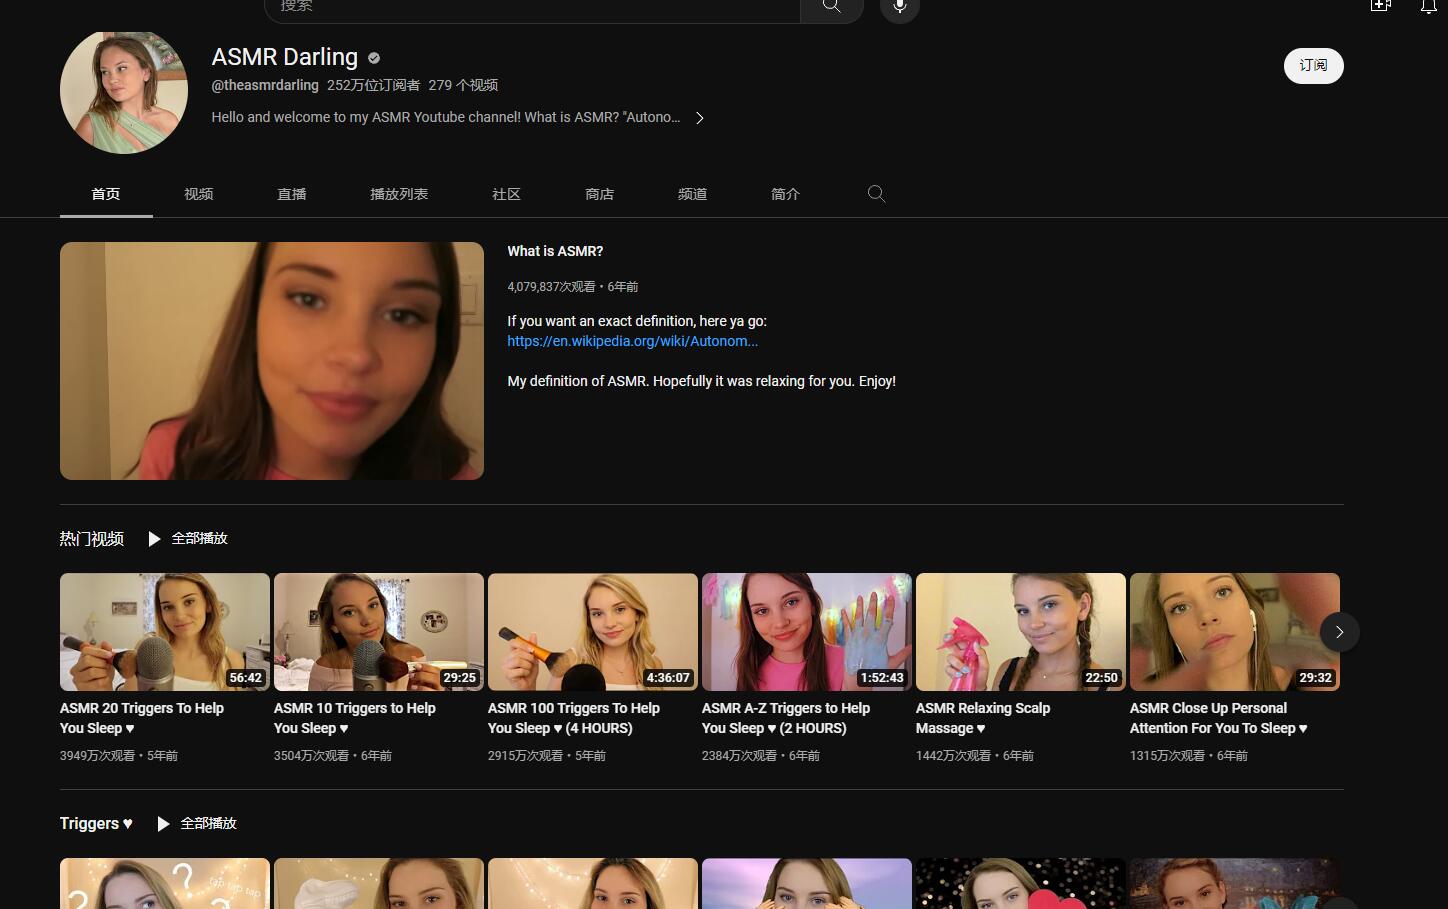Click the verified badge next to ASMR Darling

374,58
